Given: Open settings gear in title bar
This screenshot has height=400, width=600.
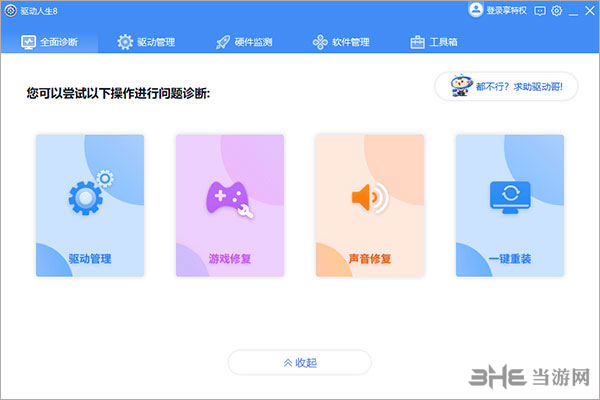Looking at the screenshot, I should pyautogui.click(x=557, y=11).
